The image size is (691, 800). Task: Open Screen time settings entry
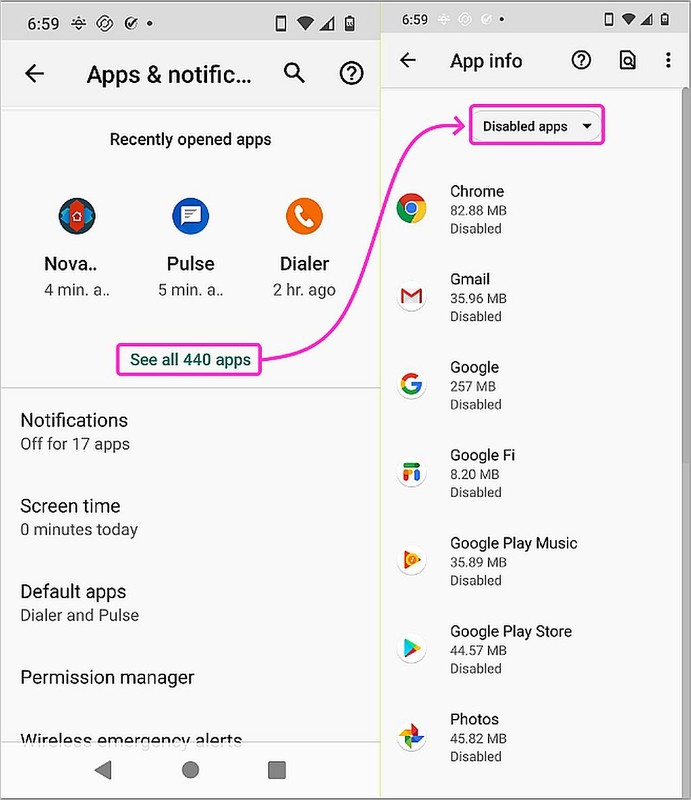click(190, 517)
